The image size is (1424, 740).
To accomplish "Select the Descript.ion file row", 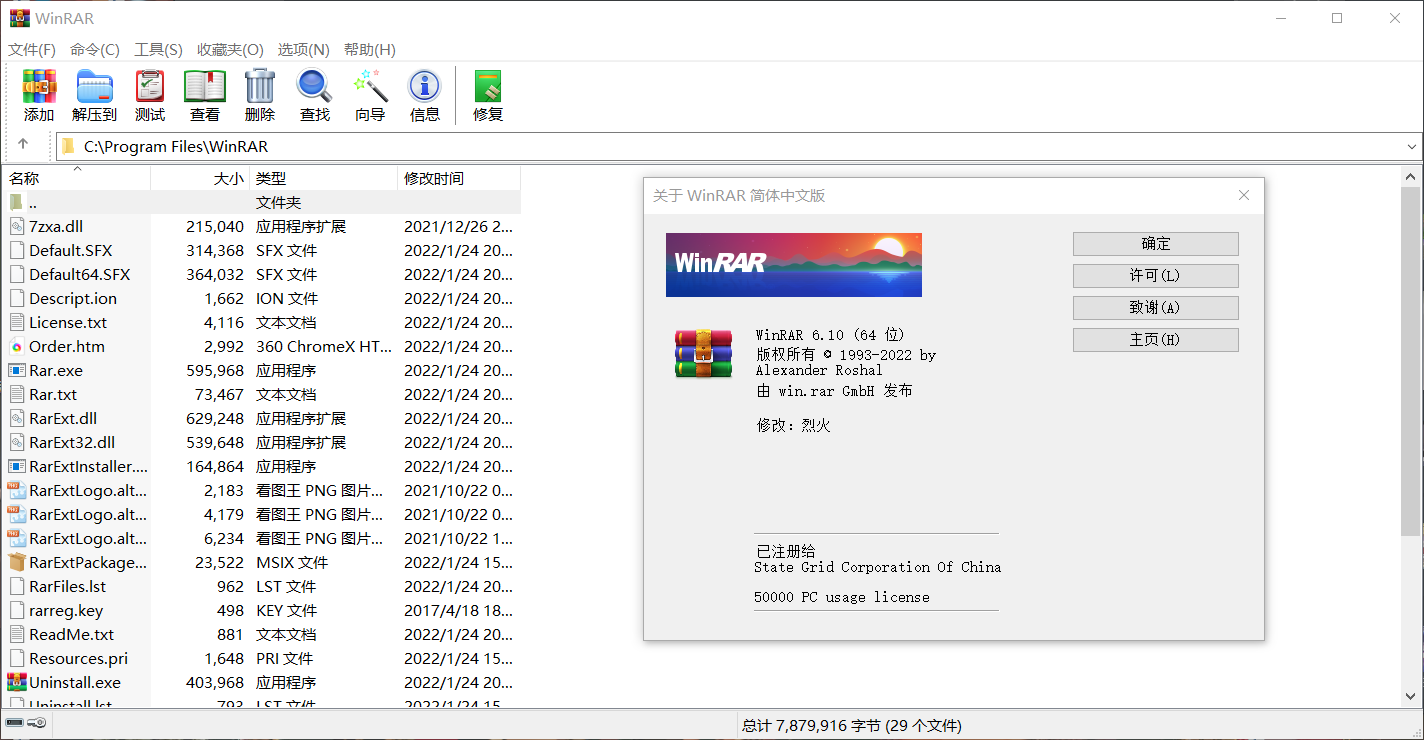I will 262,299.
